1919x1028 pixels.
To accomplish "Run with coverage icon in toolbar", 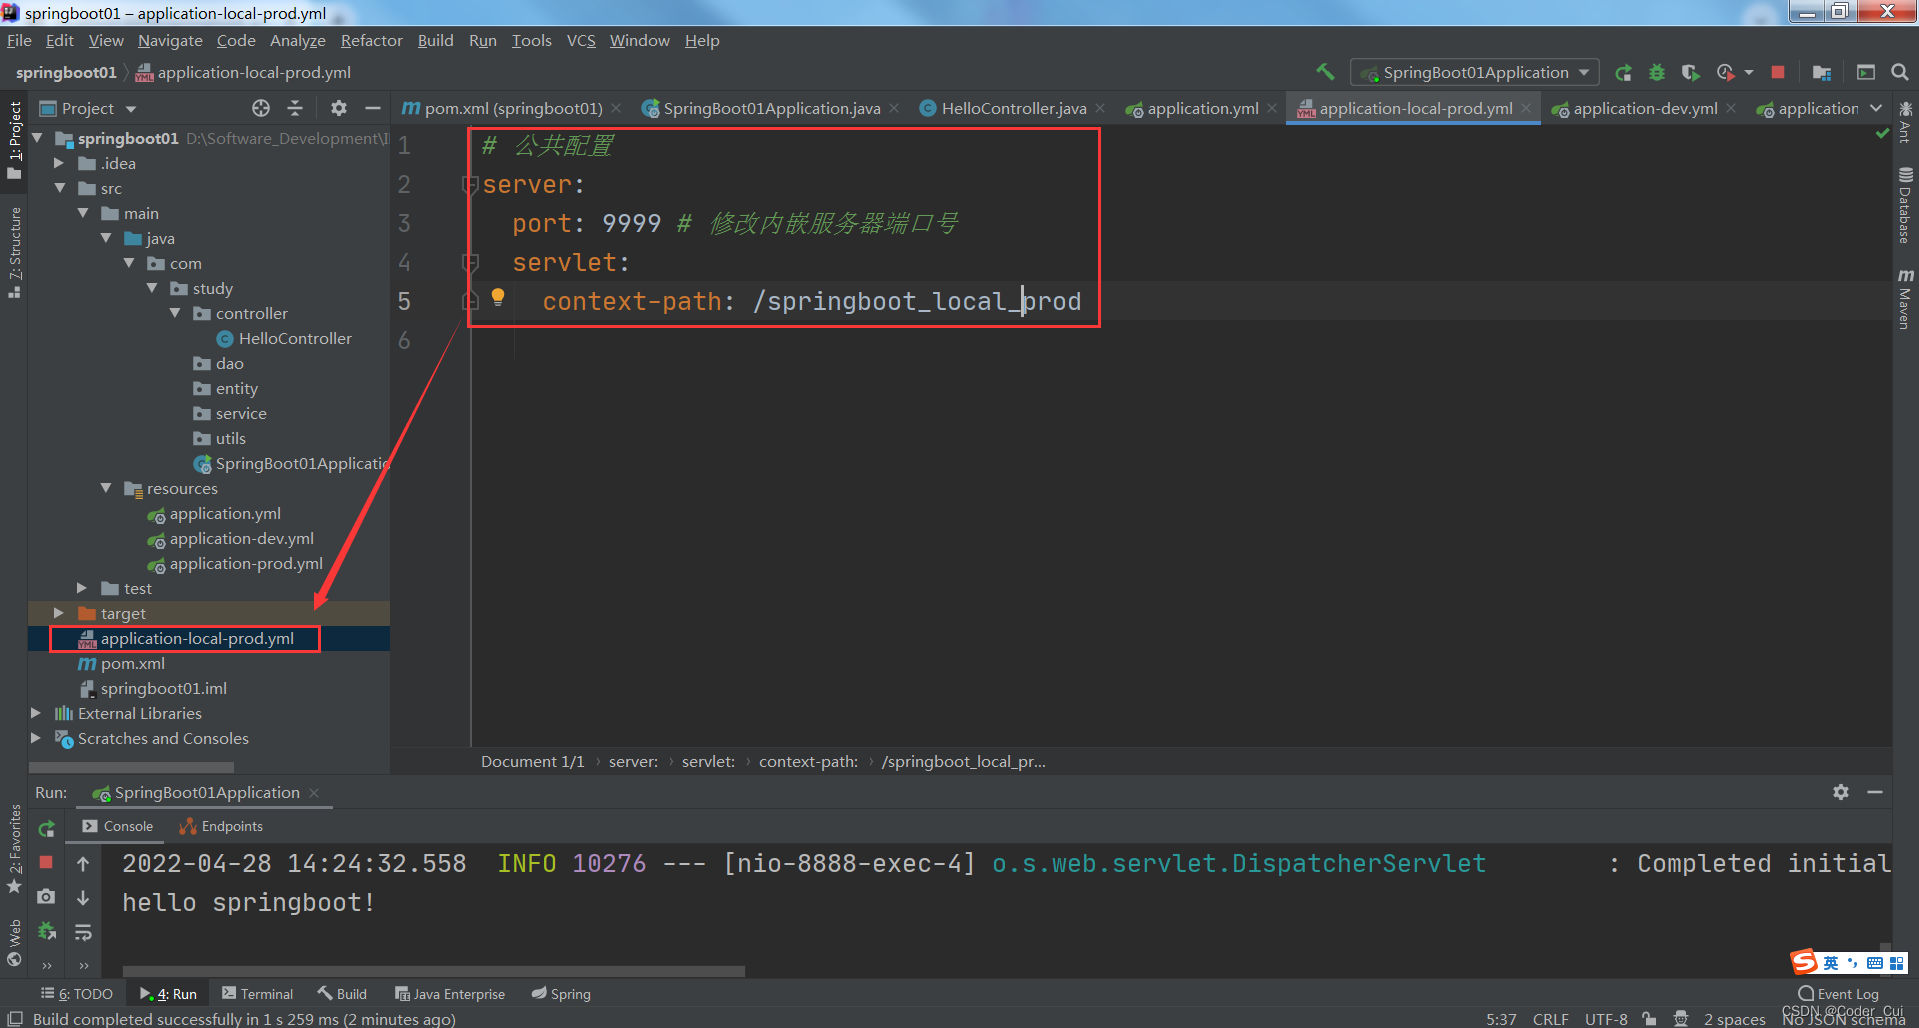I will point(1690,72).
